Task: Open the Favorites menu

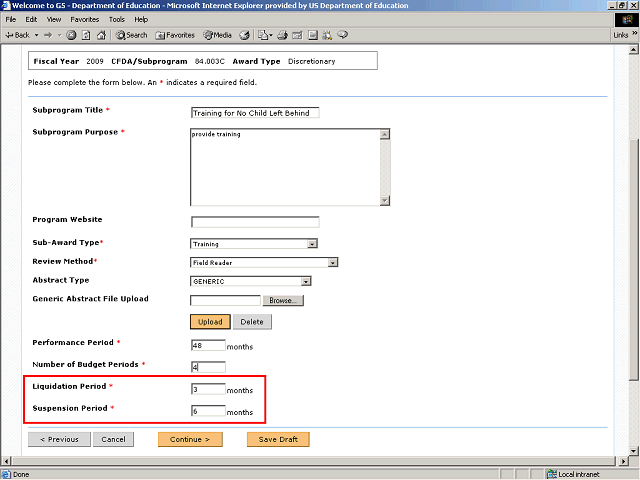Action: (x=84, y=19)
